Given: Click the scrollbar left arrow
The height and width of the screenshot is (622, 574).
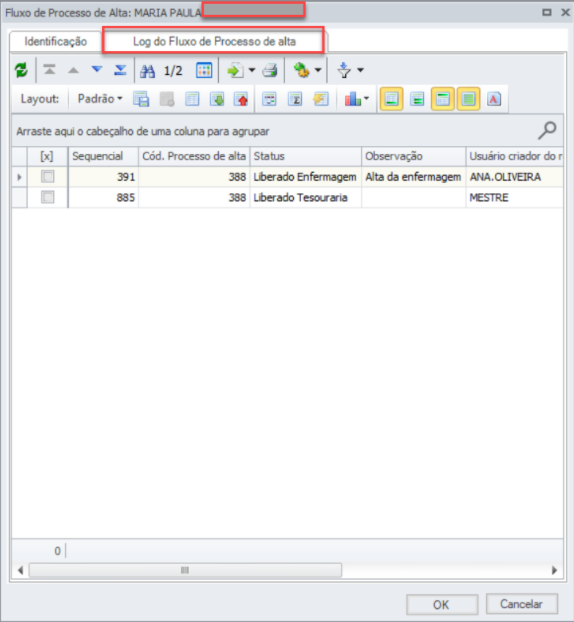Looking at the screenshot, I should (20, 570).
